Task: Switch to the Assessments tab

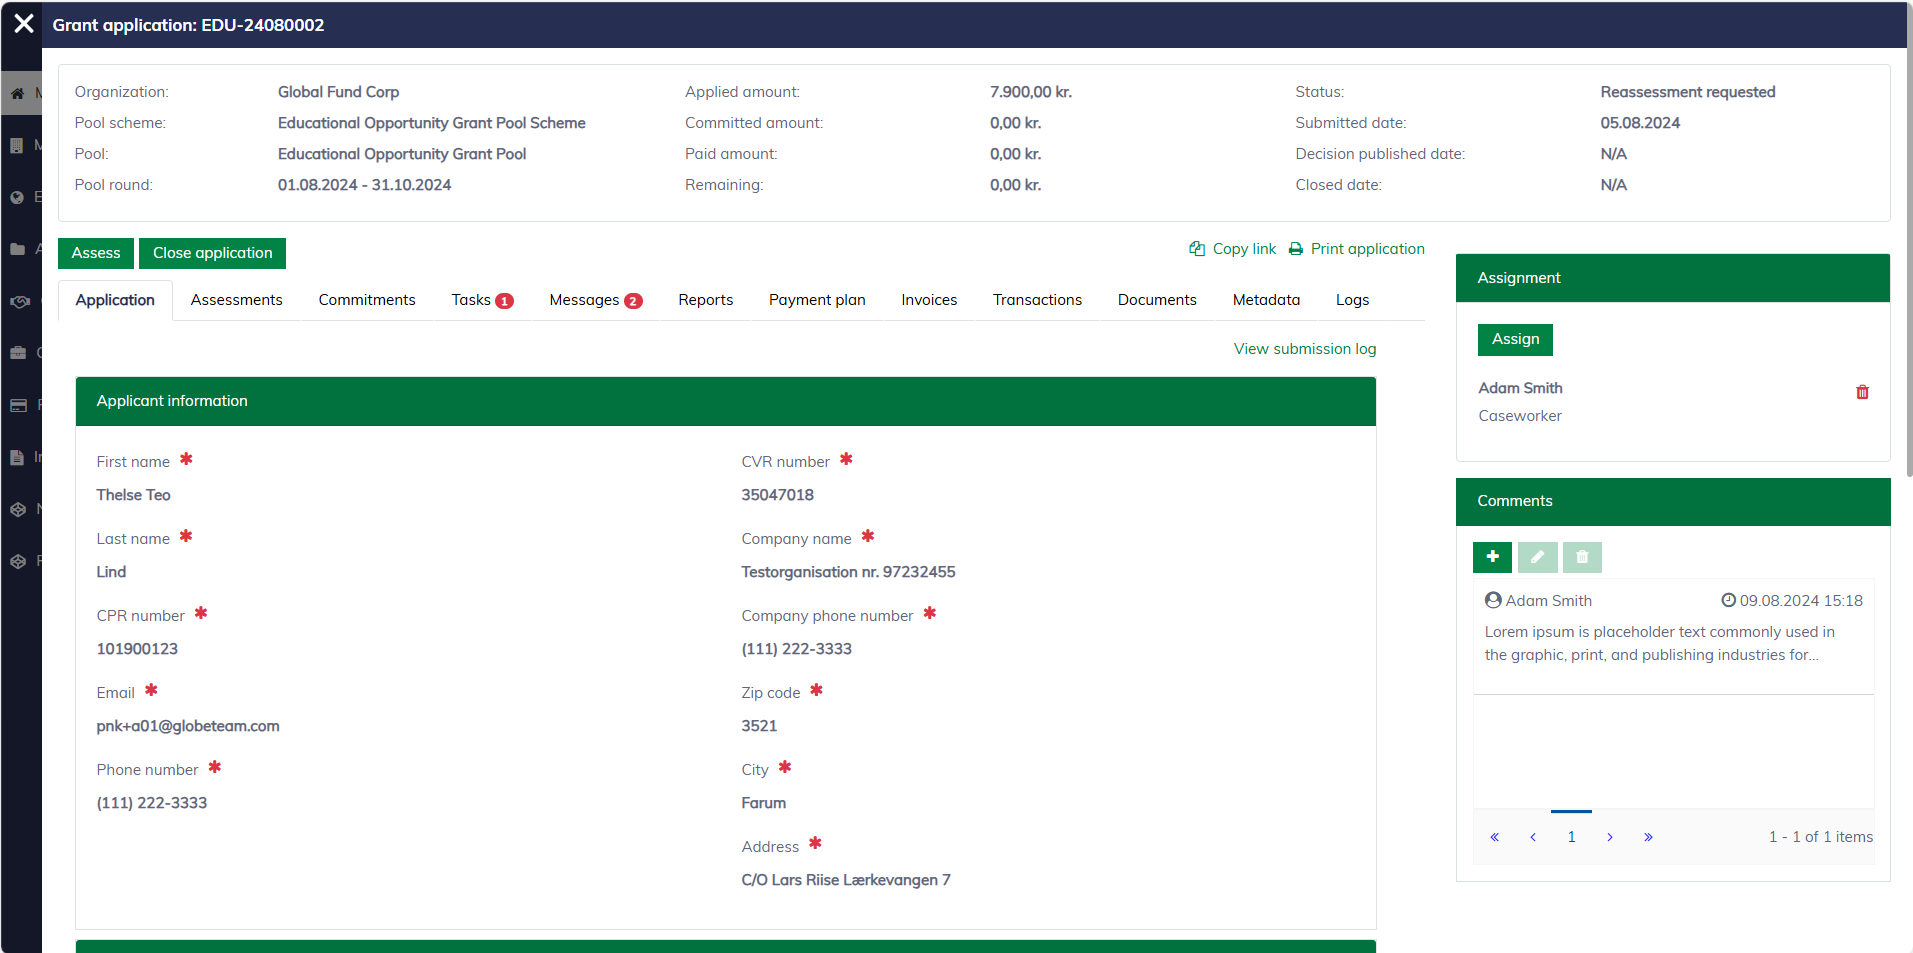Action: pyautogui.click(x=236, y=300)
